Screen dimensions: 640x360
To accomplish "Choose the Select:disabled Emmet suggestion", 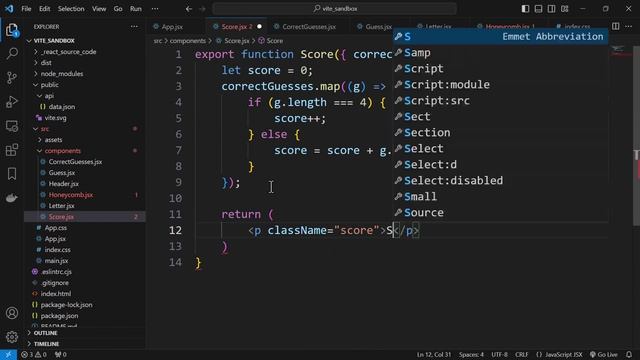I will tap(500, 180).
